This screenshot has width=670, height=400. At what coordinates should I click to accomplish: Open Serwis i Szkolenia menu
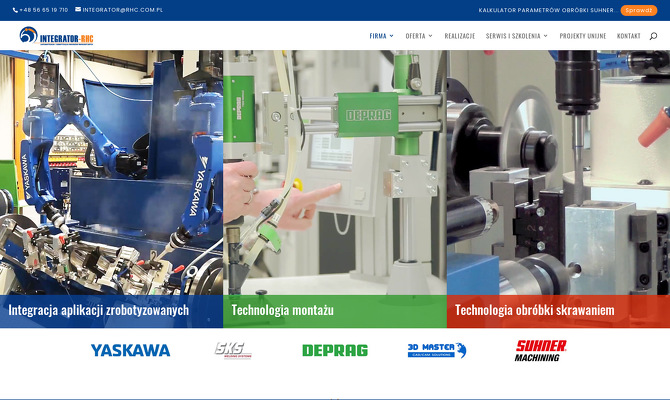click(513, 36)
